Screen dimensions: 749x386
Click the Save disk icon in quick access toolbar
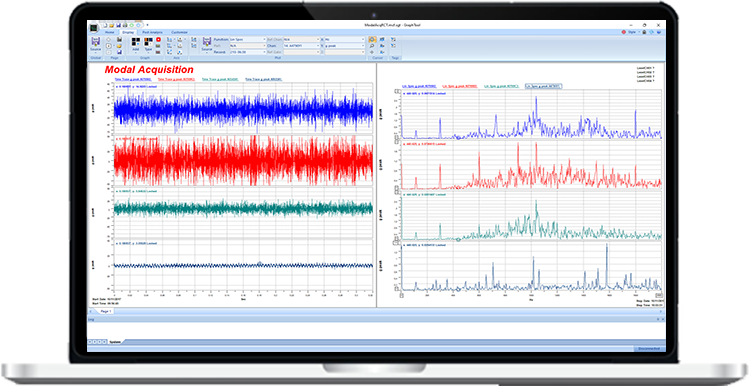tap(118, 25)
